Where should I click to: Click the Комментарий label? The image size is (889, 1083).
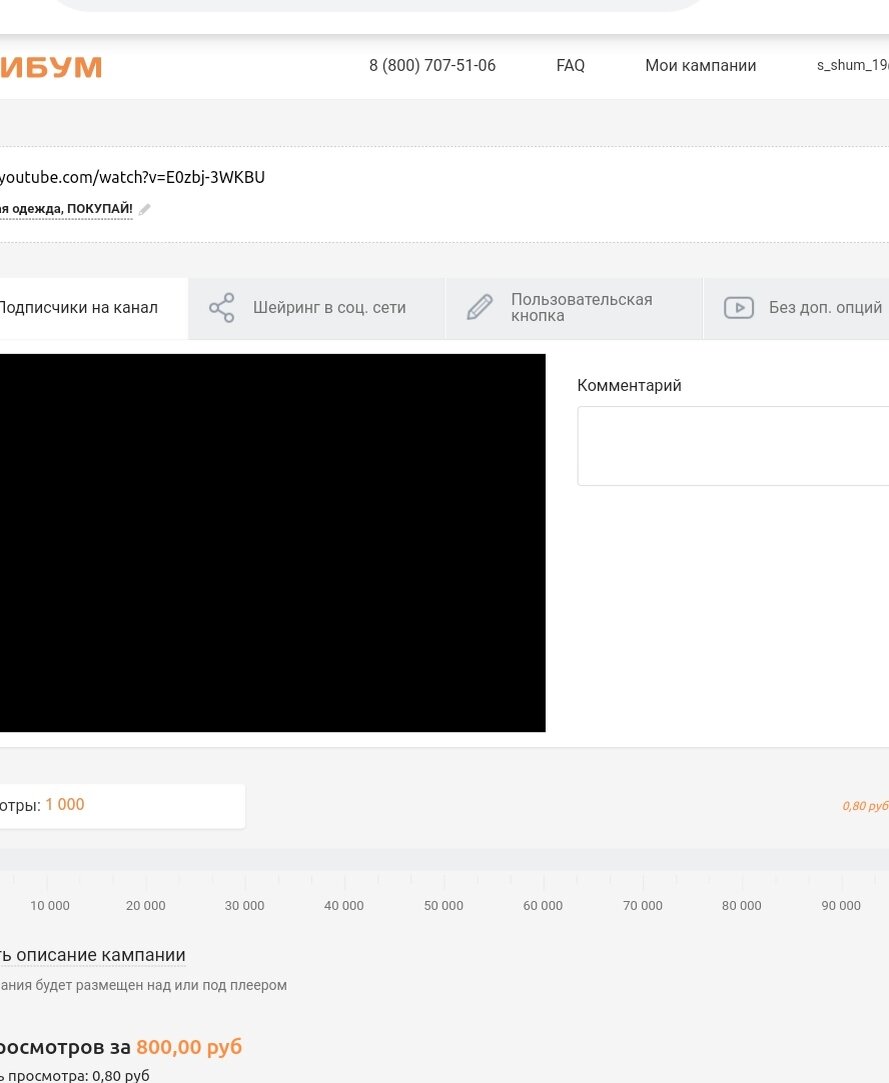tap(629, 385)
